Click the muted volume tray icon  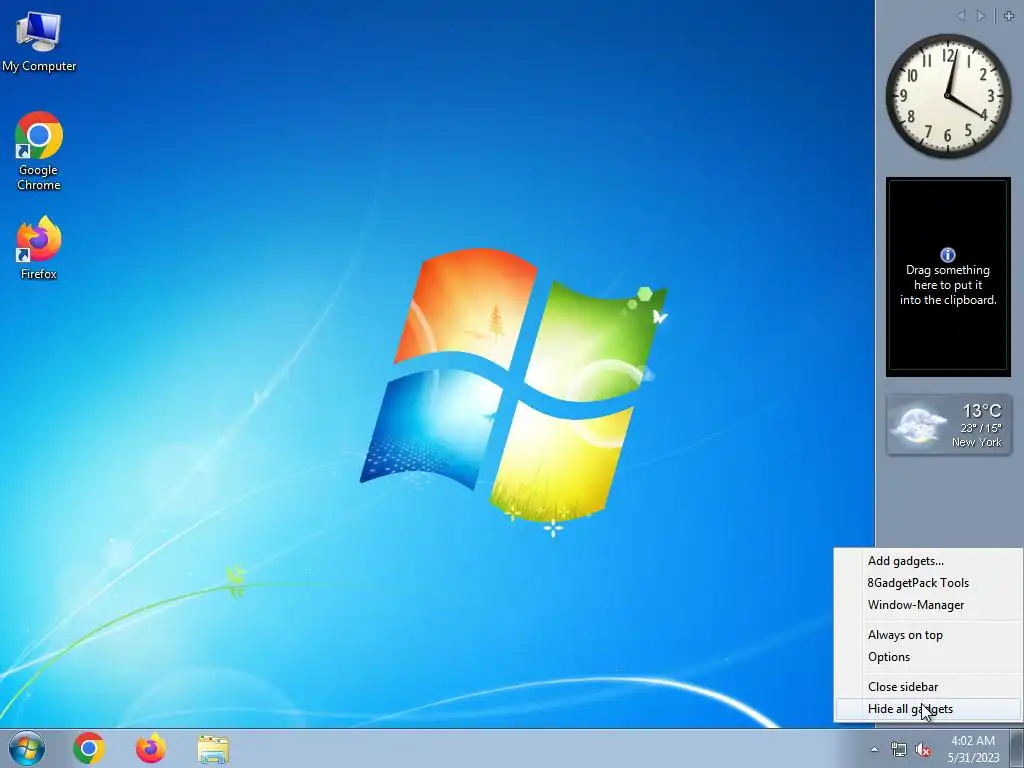(923, 749)
